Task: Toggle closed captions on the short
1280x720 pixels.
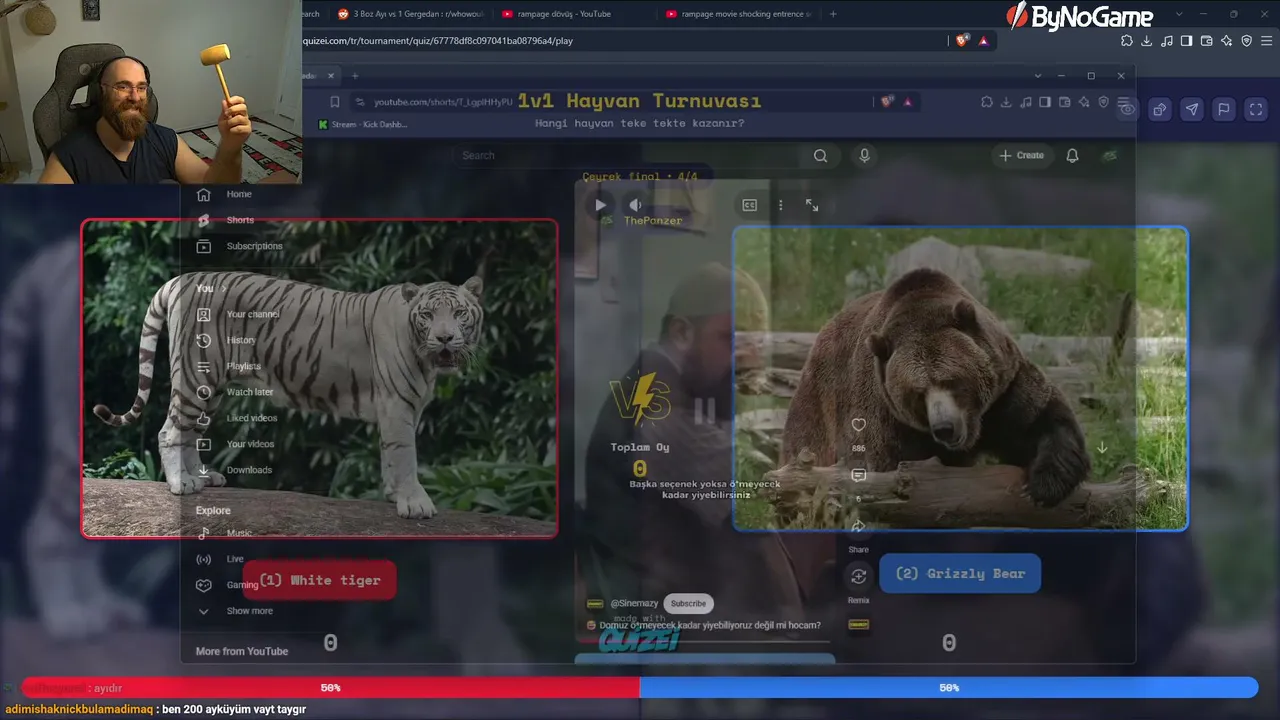Action: pos(750,205)
